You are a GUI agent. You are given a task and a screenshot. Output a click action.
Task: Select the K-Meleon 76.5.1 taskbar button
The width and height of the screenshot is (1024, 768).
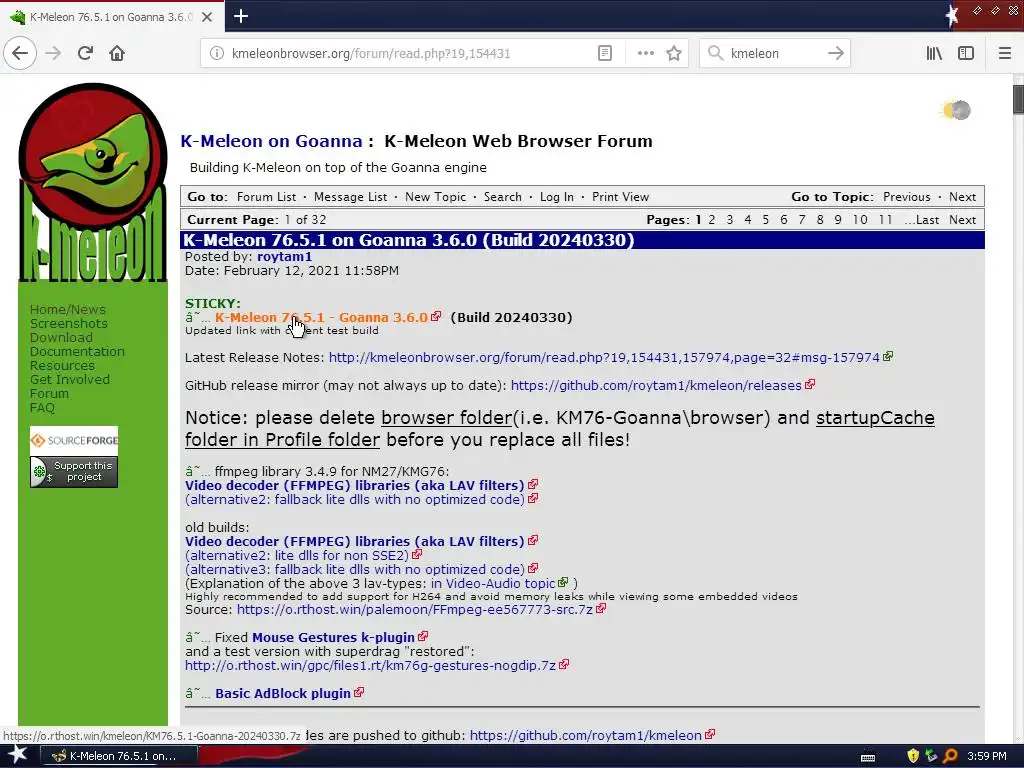[x=119, y=756]
